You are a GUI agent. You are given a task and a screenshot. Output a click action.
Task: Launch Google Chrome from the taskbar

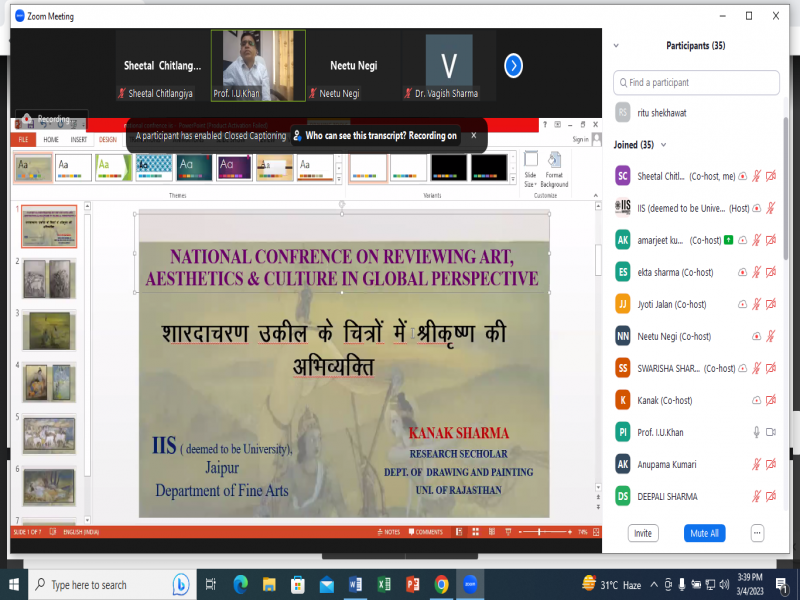click(441, 584)
